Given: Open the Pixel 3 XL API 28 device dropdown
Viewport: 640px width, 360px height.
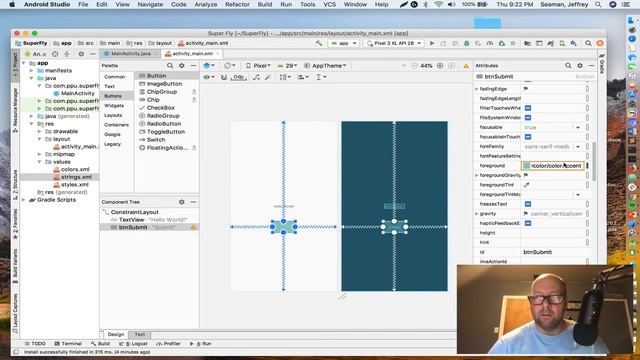Looking at the screenshot, I should [x=394, y=43].
